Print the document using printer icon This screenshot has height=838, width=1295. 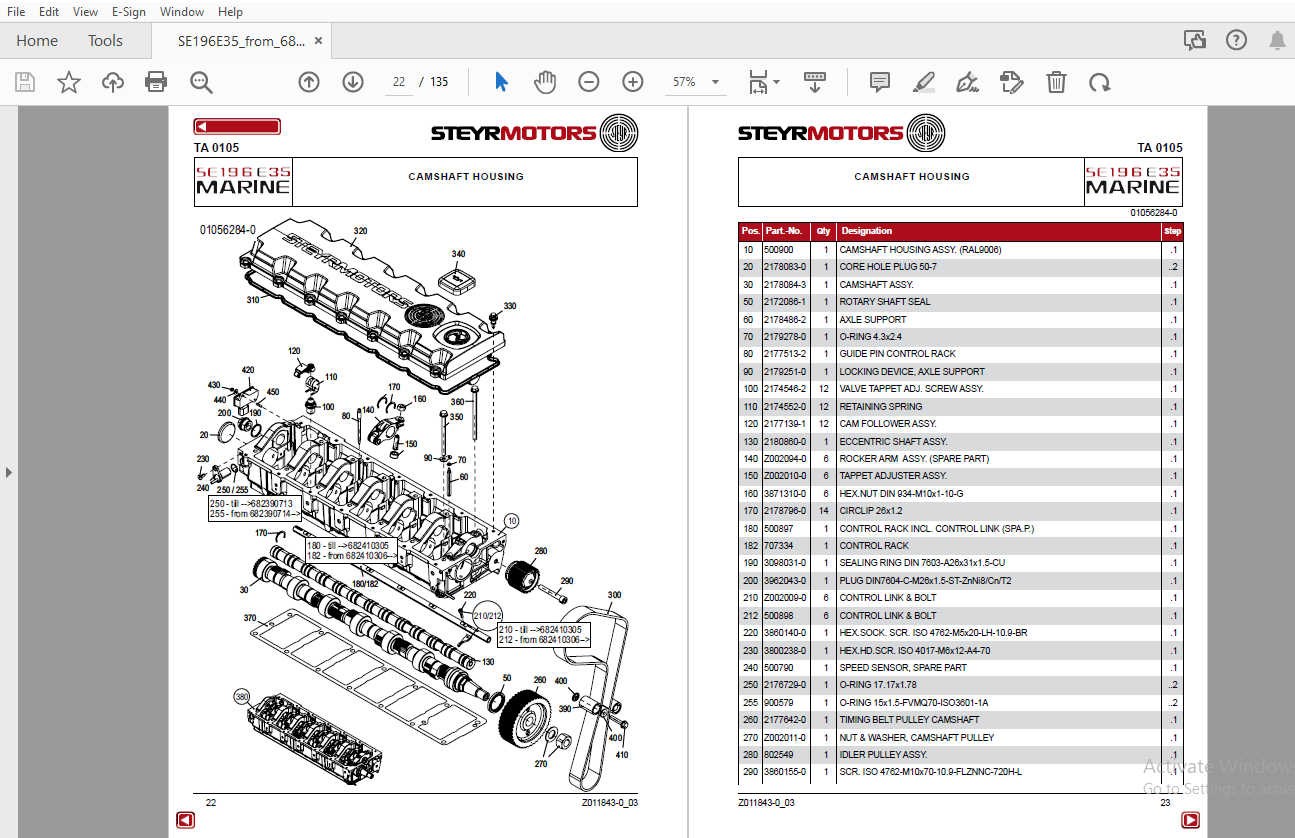coord(156,82)
